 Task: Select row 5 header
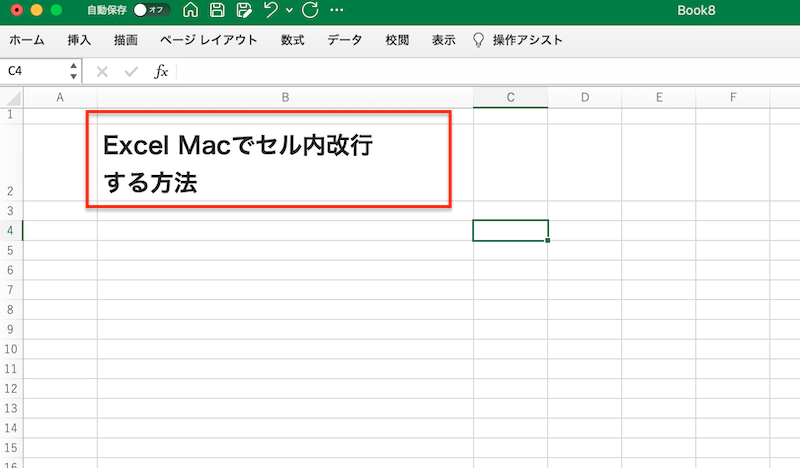(11, 251)
